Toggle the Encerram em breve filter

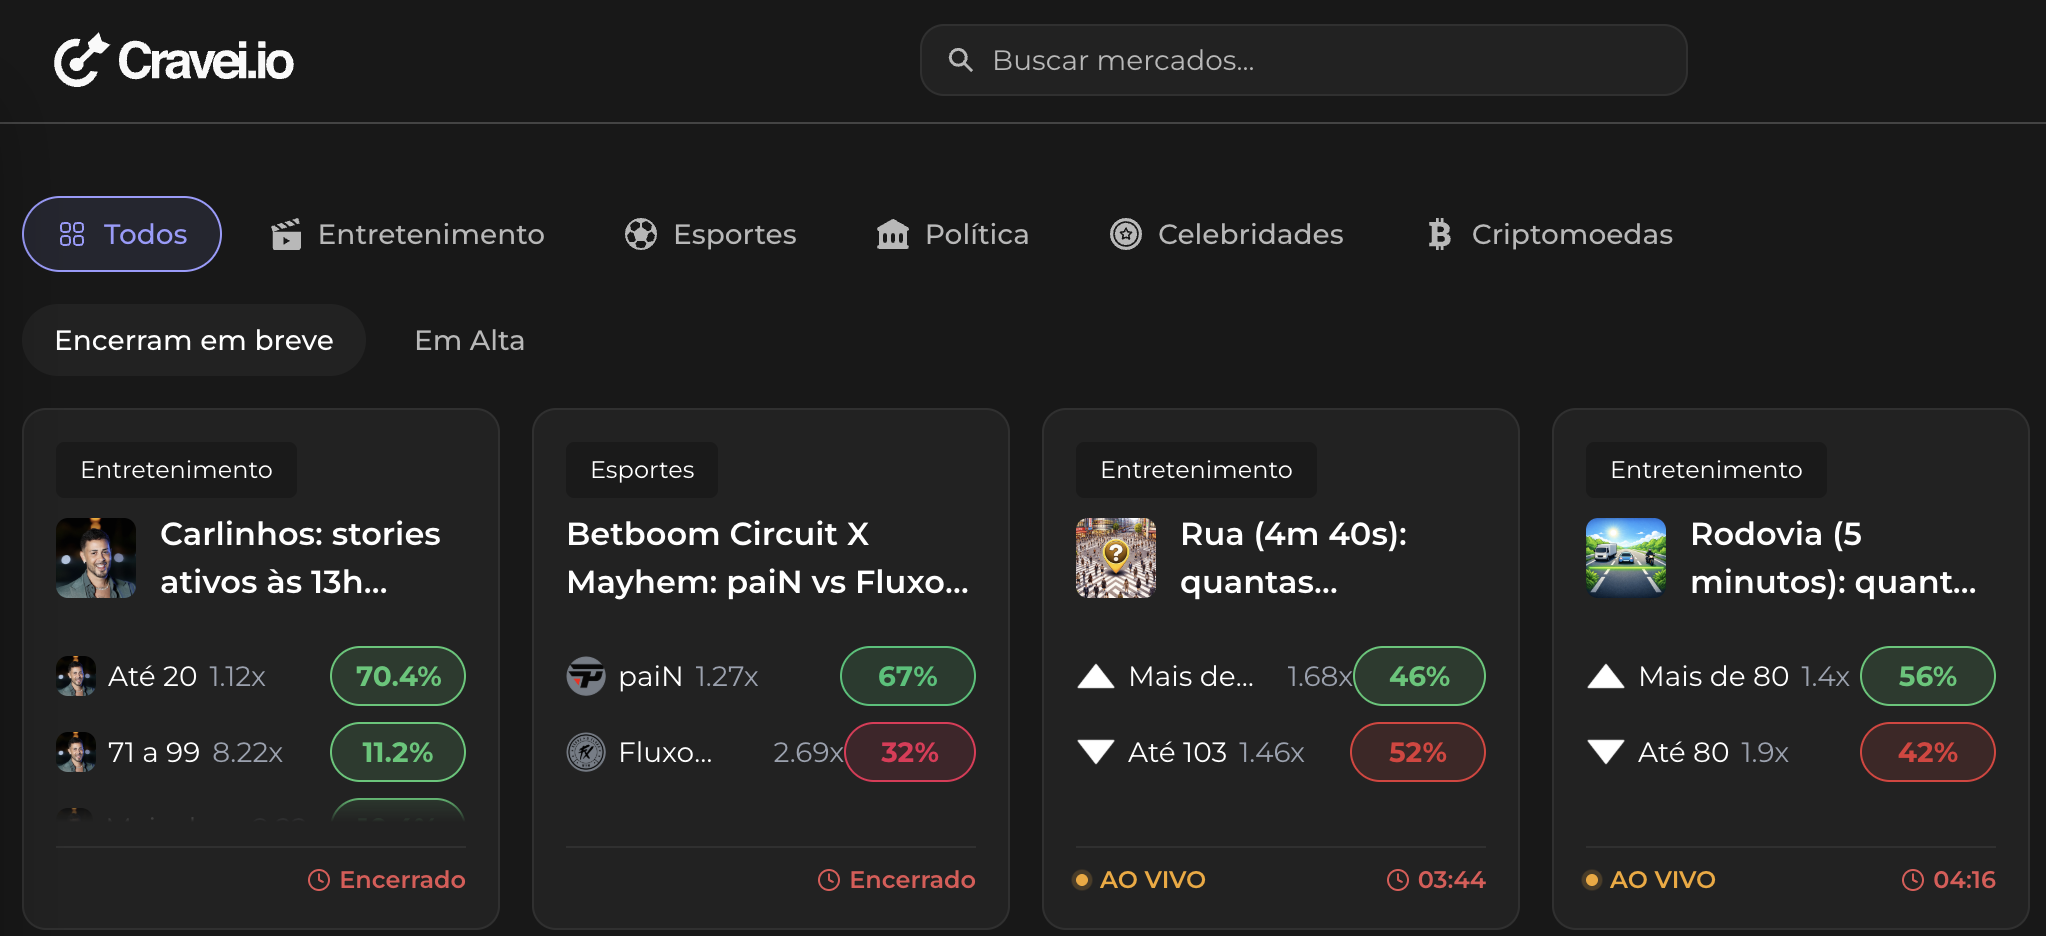[194, 340]
